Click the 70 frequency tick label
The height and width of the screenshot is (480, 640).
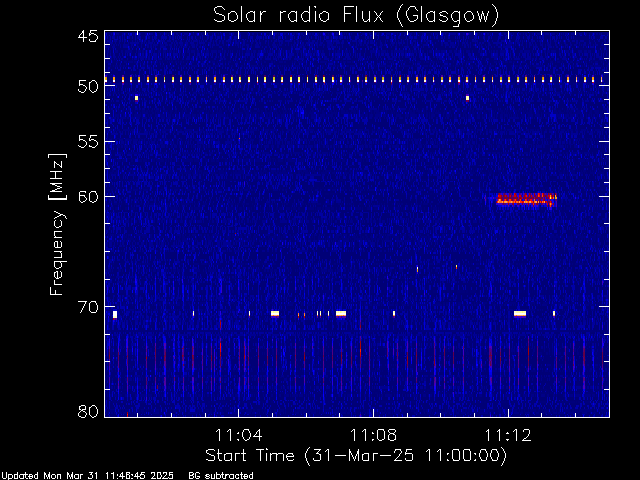pos(88,307)
